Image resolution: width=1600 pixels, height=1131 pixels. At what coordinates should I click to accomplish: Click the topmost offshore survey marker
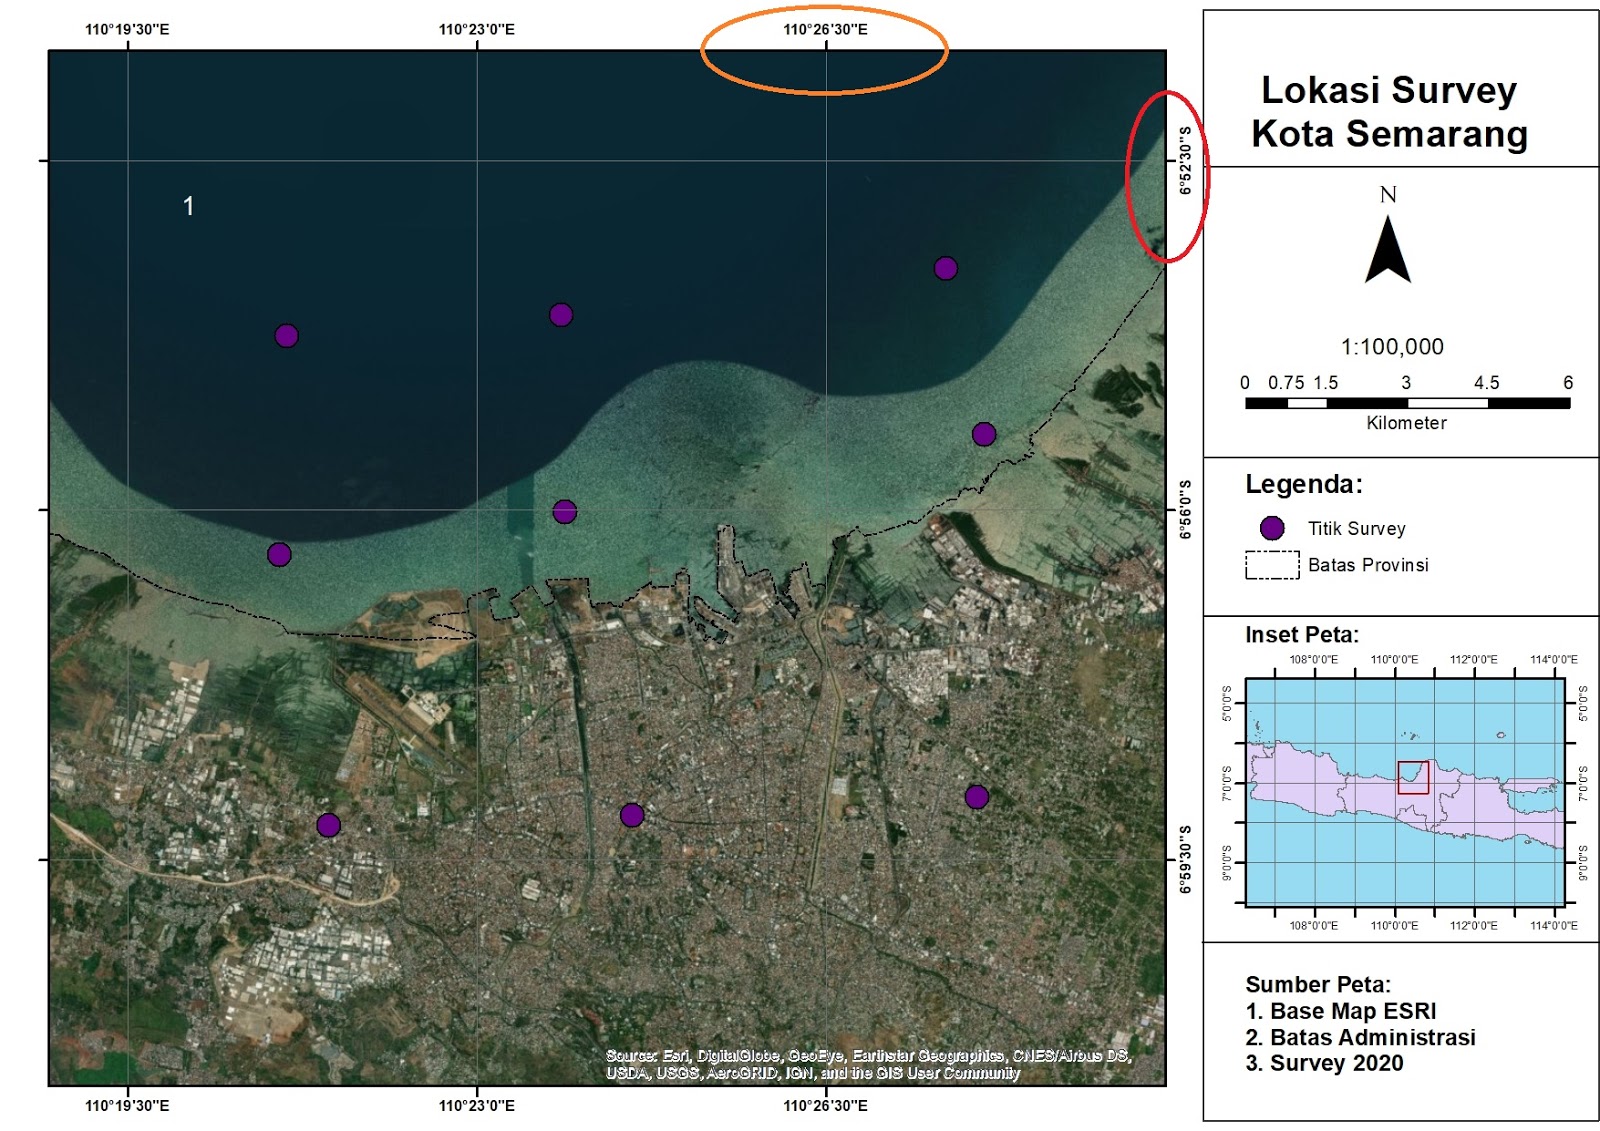click(x=946, y=267)
